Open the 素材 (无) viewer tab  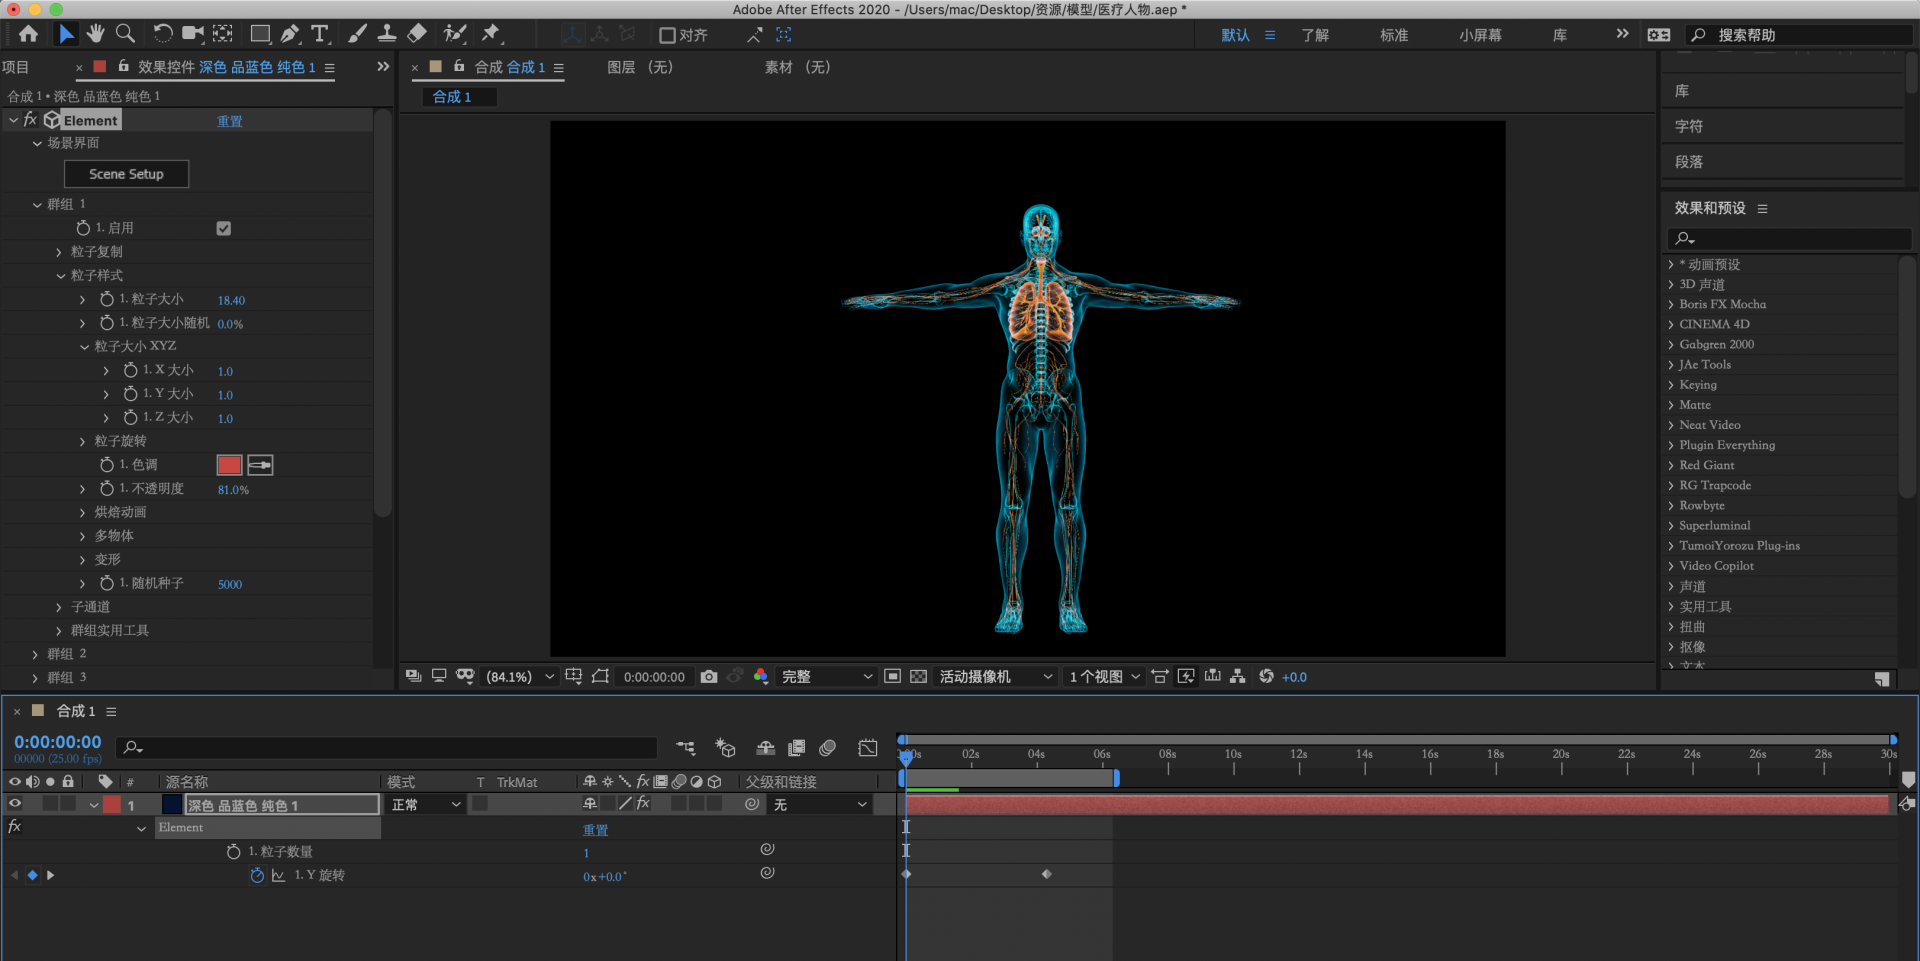[x=797, y=67]
